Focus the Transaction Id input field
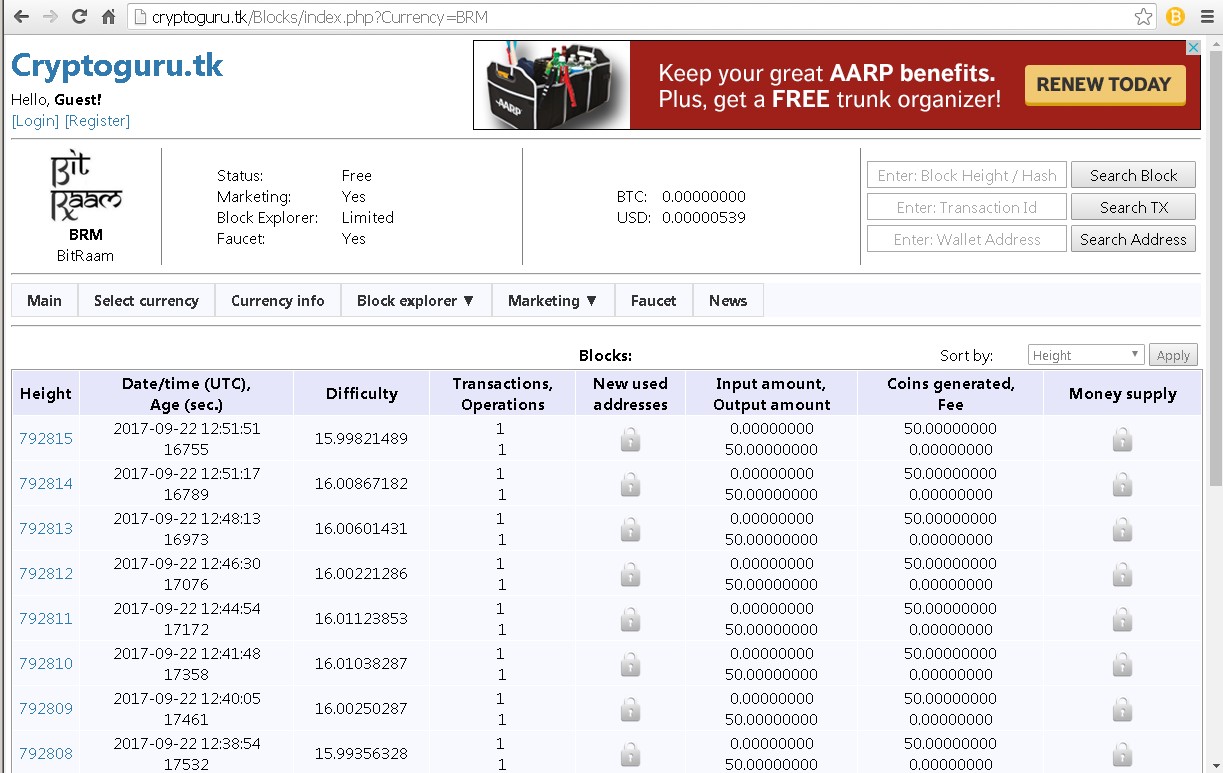Image resolution: width=1223 pixels, height=773 pixels. (x=967, y=207)
